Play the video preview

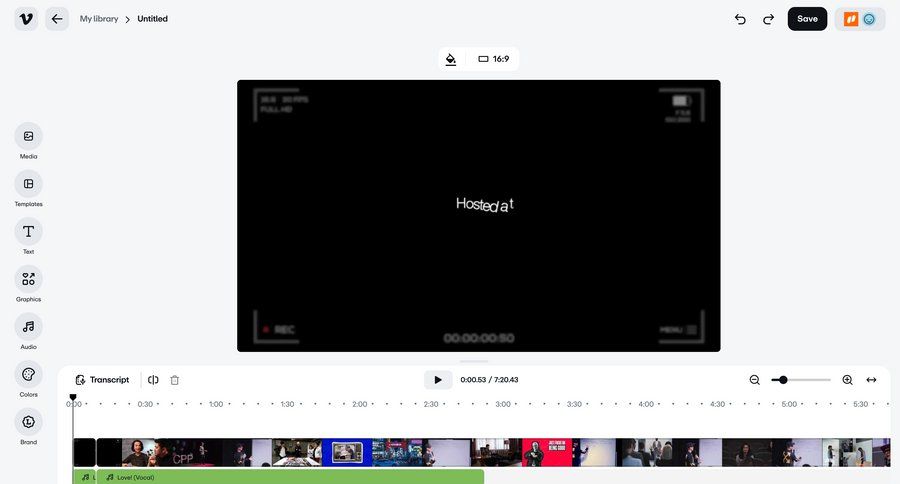pos(438,380)
